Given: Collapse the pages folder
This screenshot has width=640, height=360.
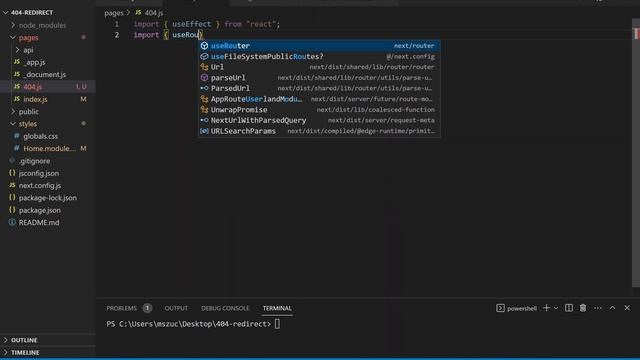Looking at the screenshot, I should point(13,38).
